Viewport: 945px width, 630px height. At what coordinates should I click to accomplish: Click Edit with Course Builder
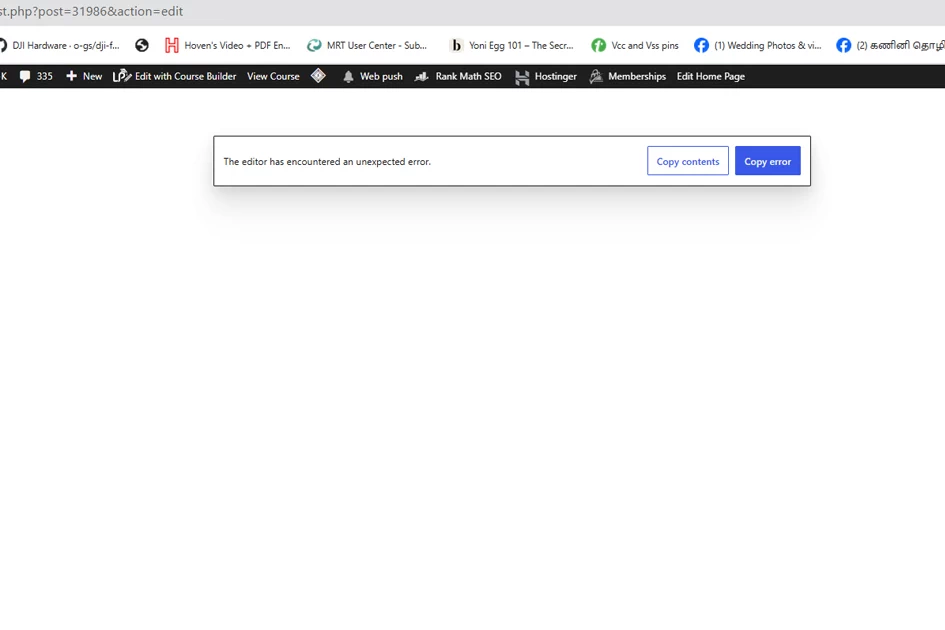175,77
